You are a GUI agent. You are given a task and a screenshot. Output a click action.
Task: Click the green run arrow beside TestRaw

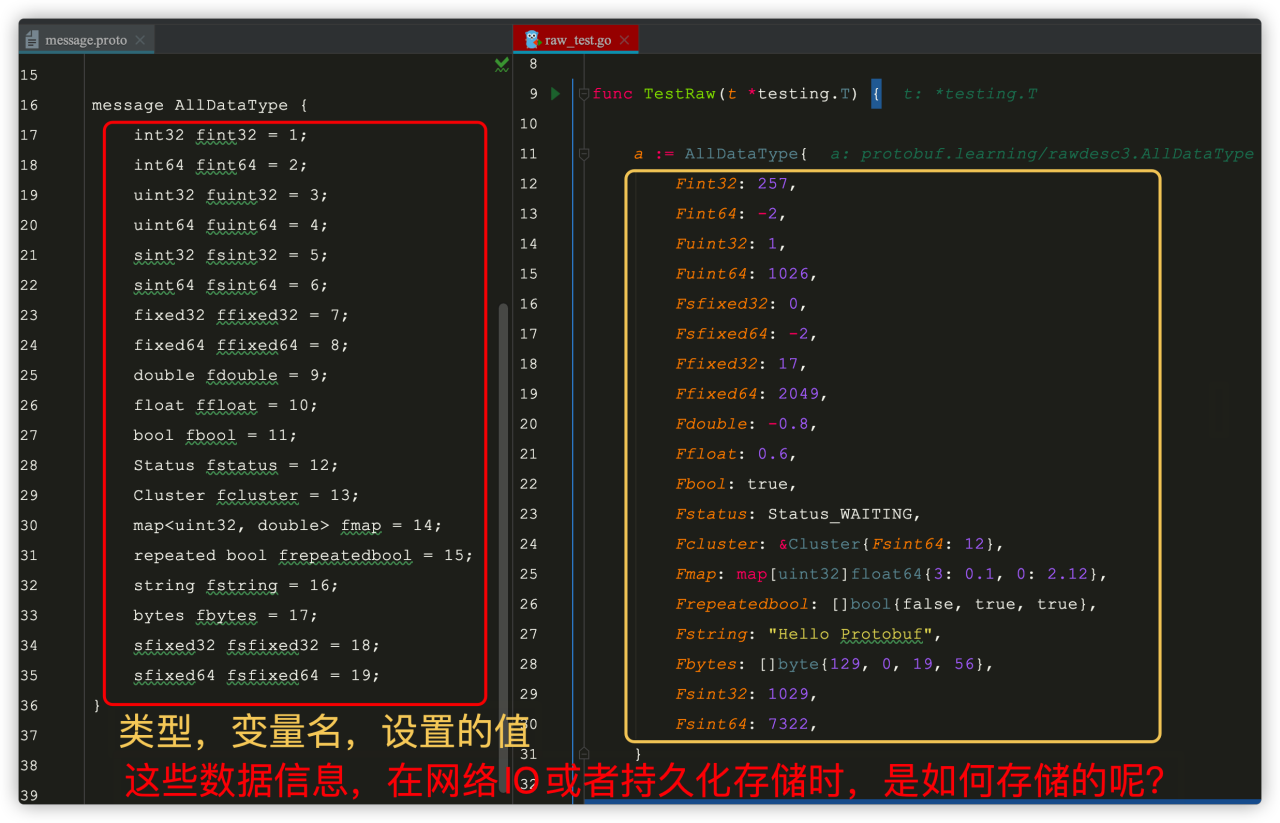click(x=555, y=93)
